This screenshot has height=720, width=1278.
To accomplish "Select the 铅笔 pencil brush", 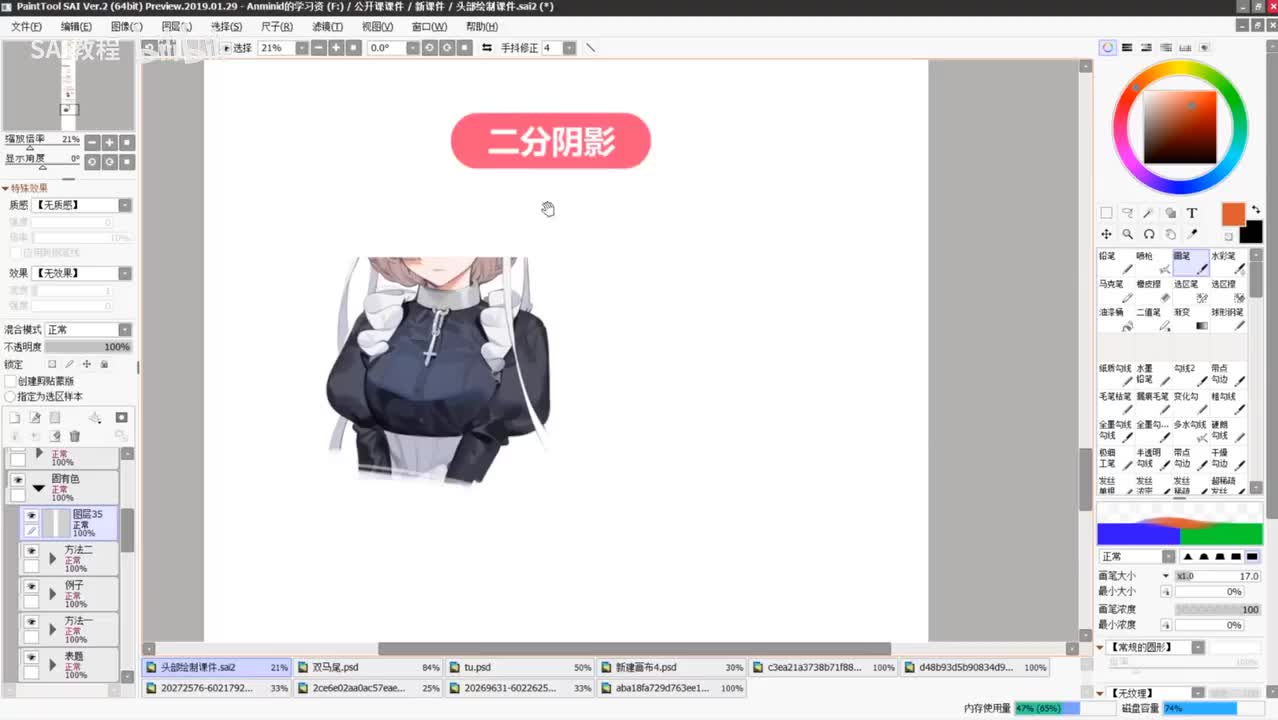I will coord(1116,263).
